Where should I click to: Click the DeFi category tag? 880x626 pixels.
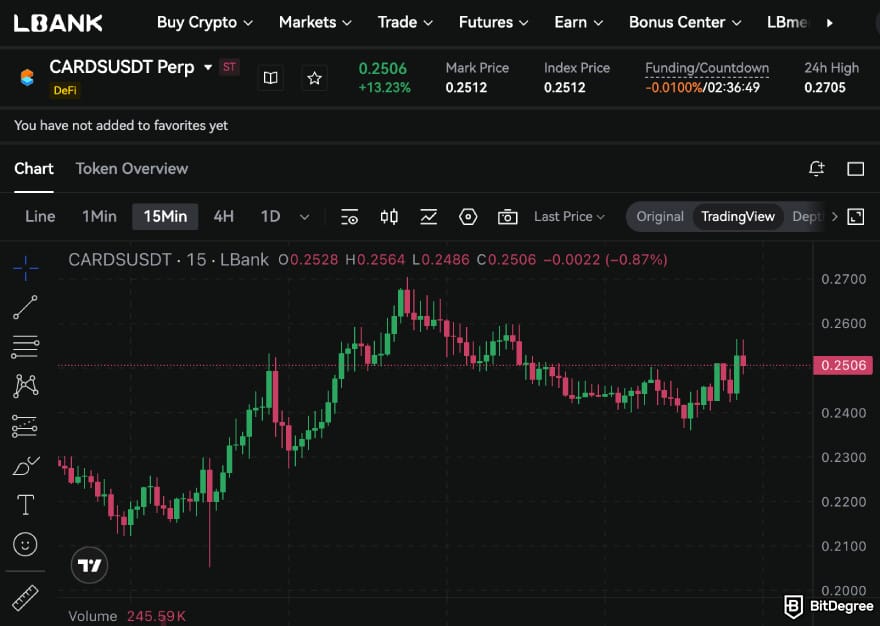pyautogui.click(x=65, y=90)
